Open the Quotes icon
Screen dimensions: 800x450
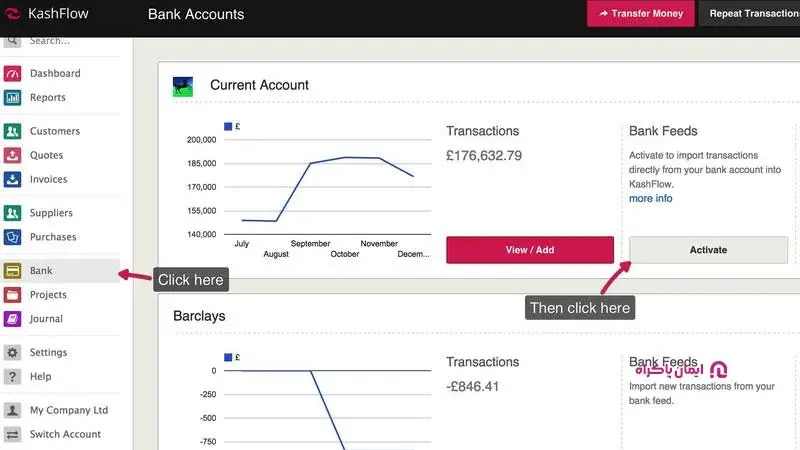pos(13,156)
